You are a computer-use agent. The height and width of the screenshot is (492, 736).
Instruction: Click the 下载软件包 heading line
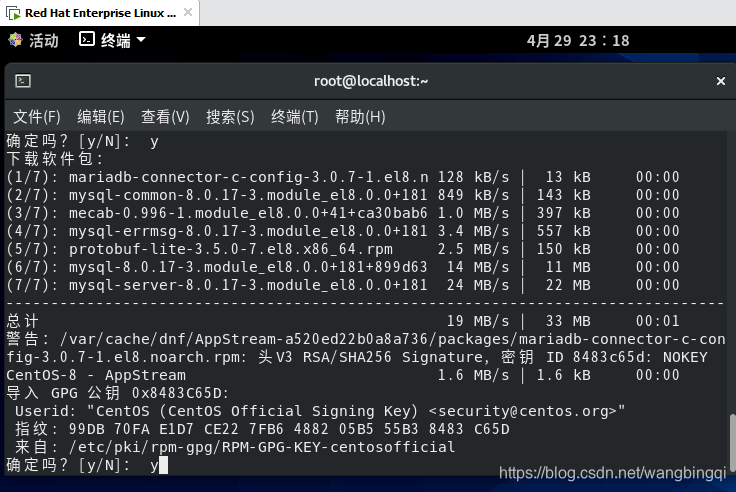click(x=55, y=159)
